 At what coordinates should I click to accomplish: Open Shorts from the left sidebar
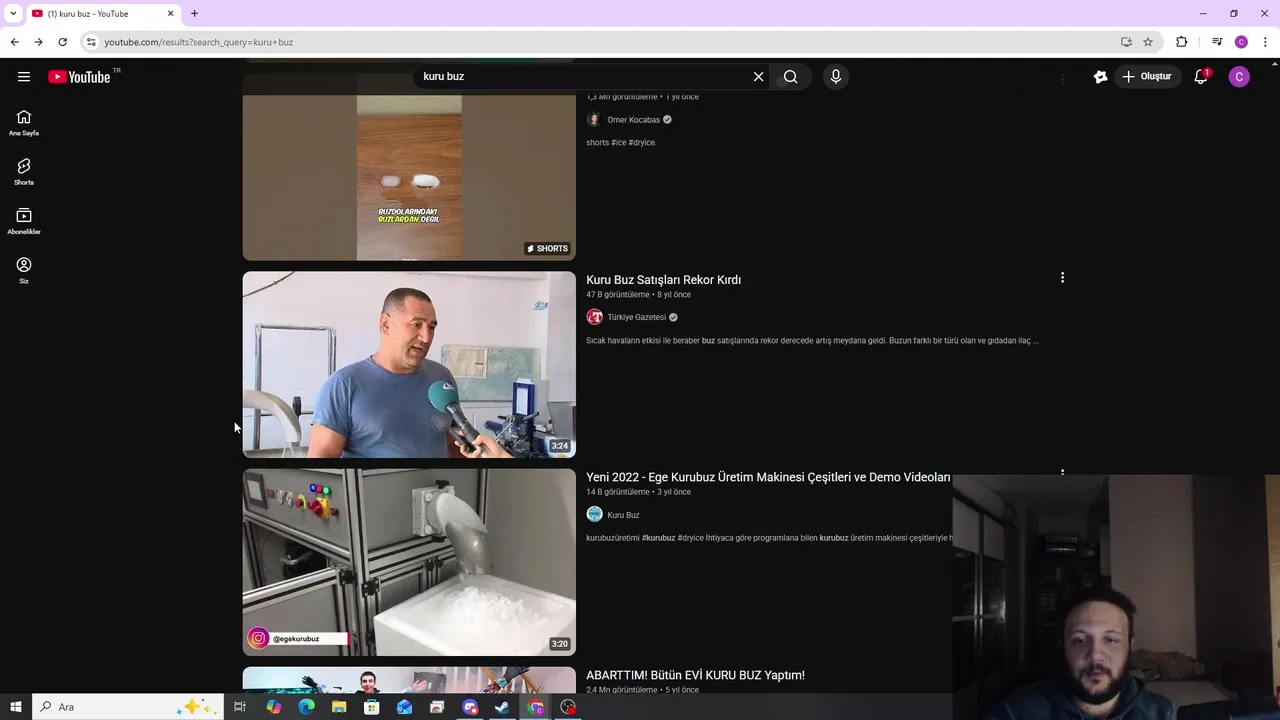pyautogui.click(x=24, y=172)
